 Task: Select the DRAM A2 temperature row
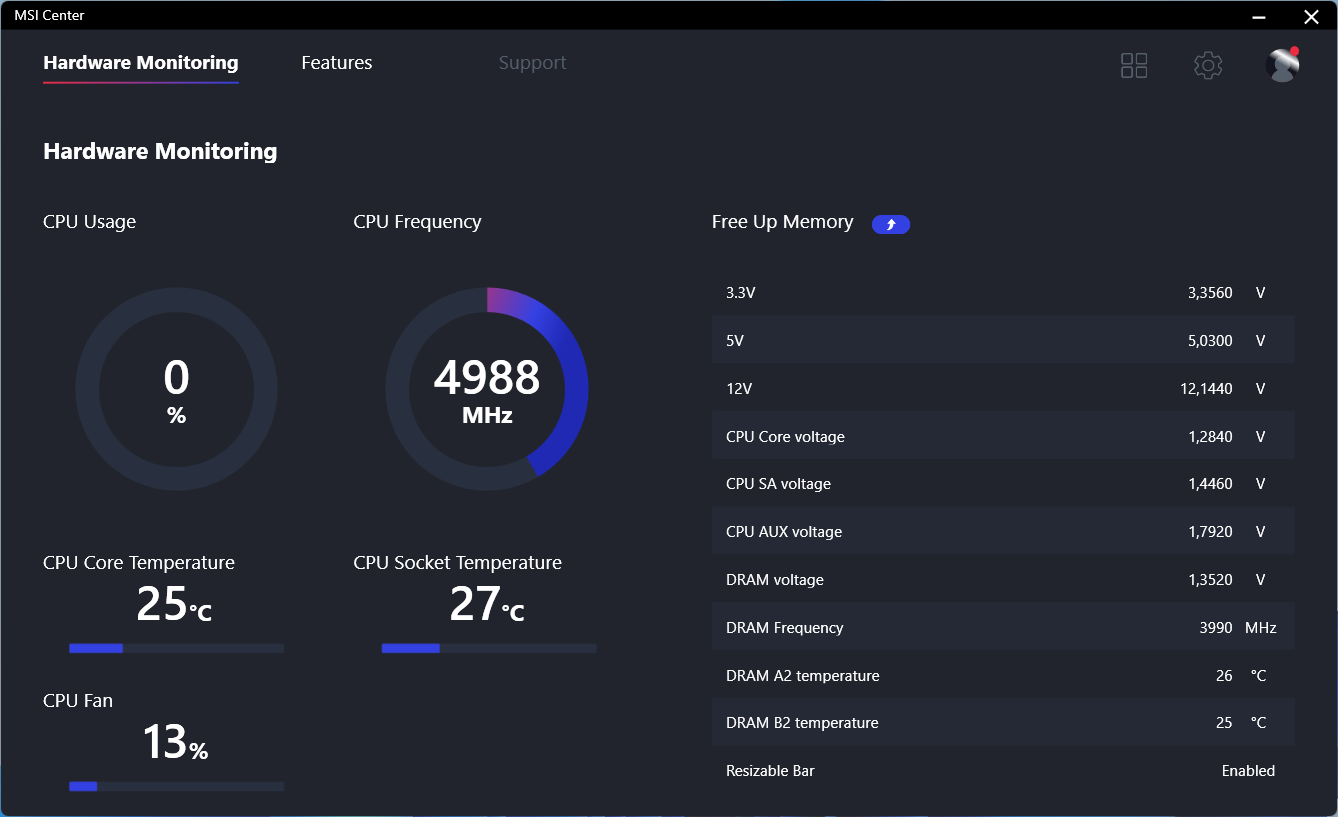1003,676
